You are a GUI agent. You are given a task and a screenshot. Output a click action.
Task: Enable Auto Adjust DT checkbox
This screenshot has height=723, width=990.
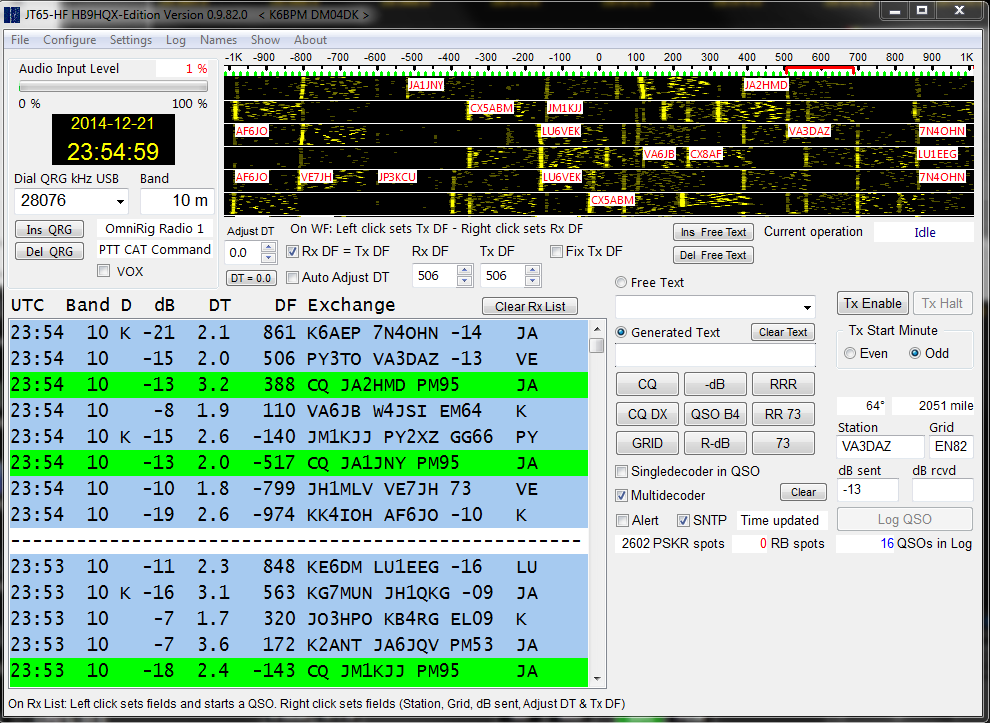click(292, 277)
